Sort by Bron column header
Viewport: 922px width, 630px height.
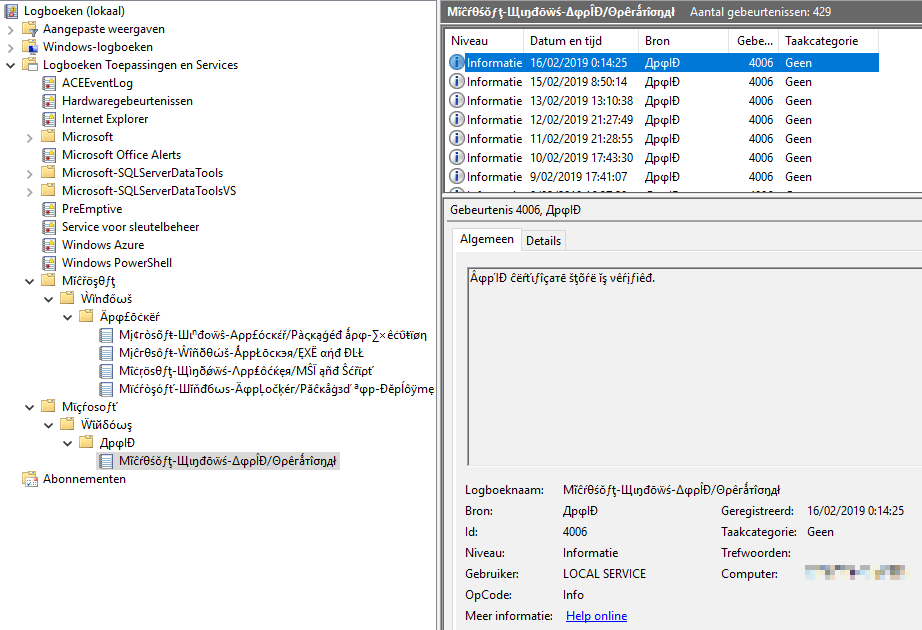[683, 41]
